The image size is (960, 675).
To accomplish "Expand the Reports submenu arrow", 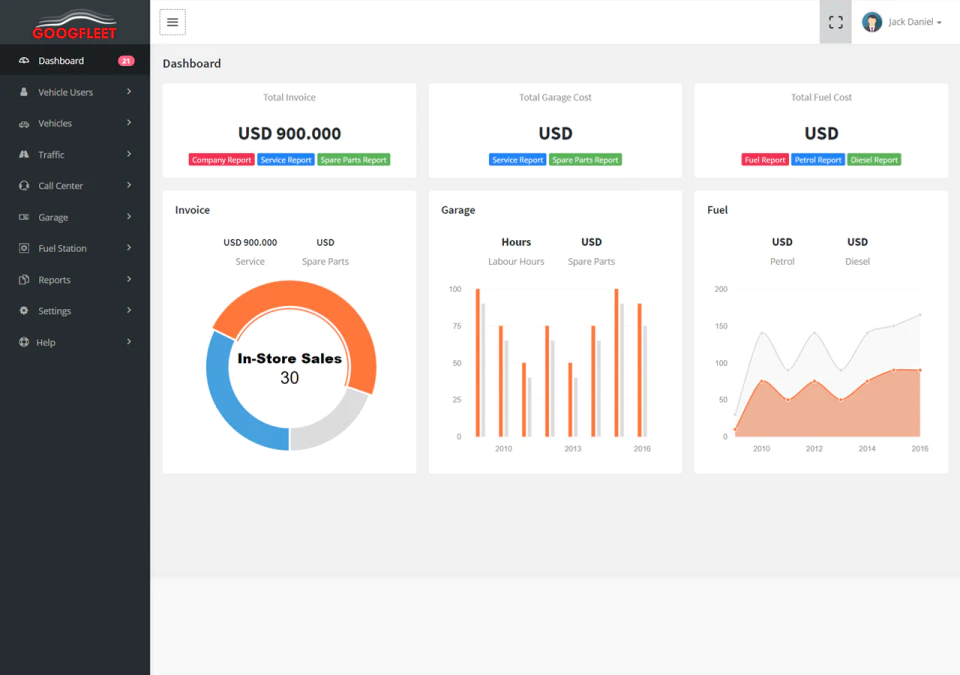I will (129, 279).
